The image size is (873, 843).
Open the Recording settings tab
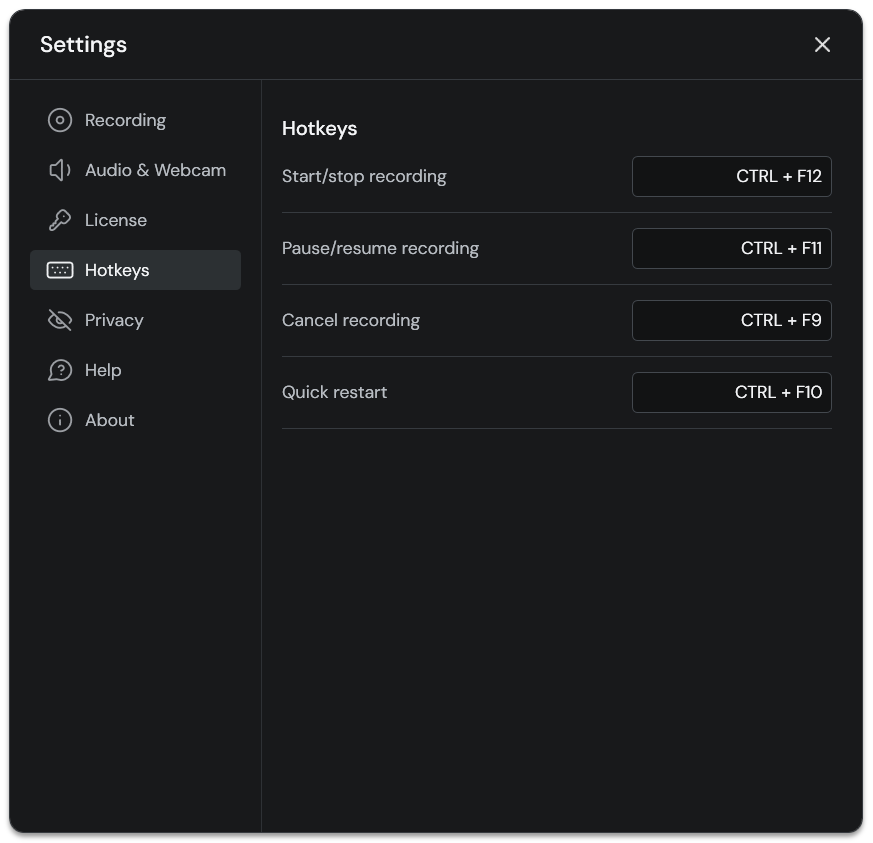click(x=125, y=120)
